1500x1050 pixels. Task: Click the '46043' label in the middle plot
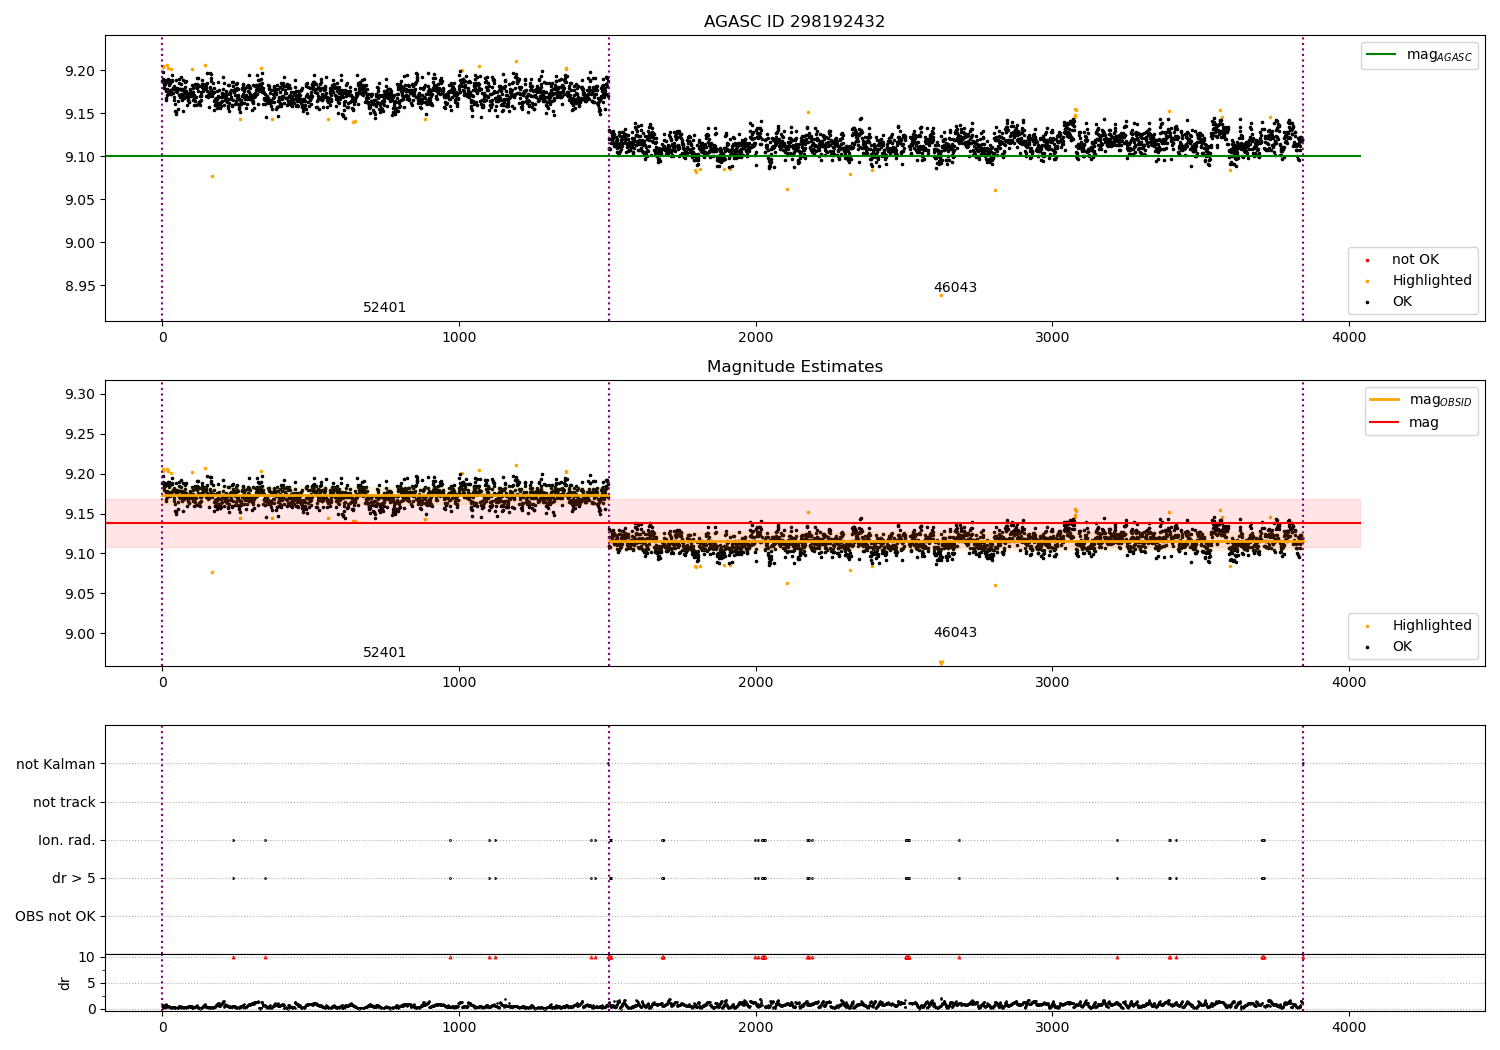[x=955, y=633]
